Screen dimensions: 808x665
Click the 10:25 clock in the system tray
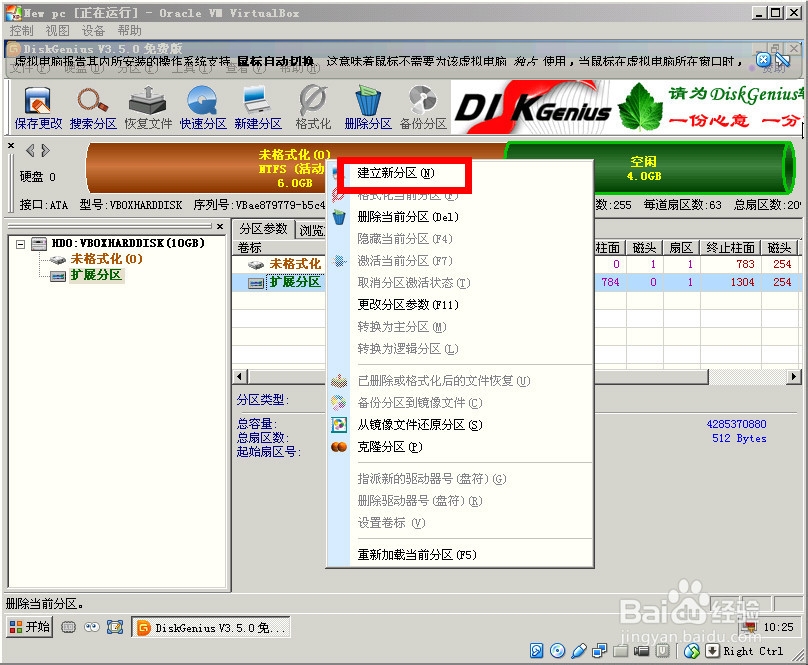click(778, 627)
